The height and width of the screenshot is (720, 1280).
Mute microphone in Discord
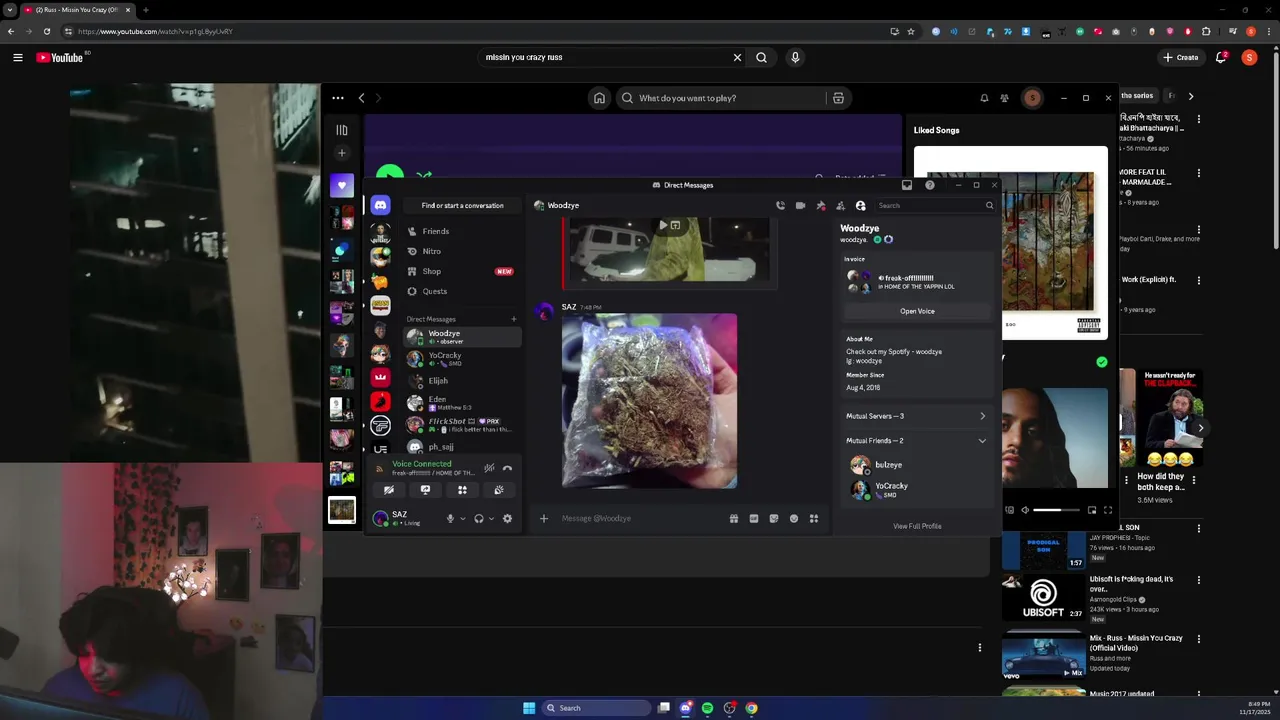point(450,518)
